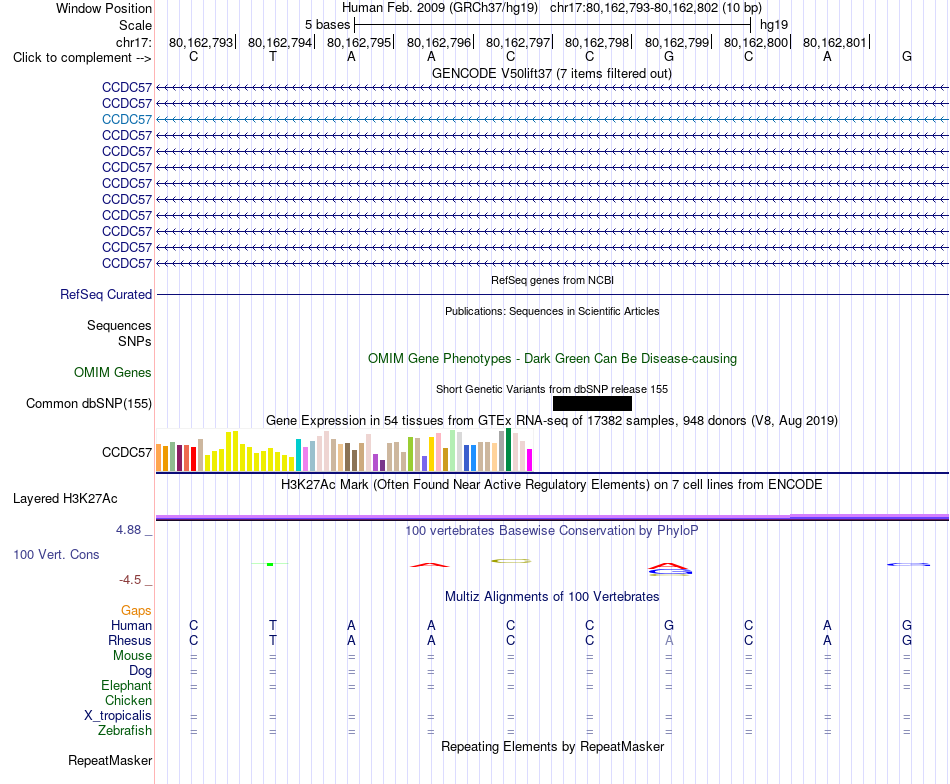Click the Zebrafish alignment row label
The image size is (950, 784).
(125, 730)
